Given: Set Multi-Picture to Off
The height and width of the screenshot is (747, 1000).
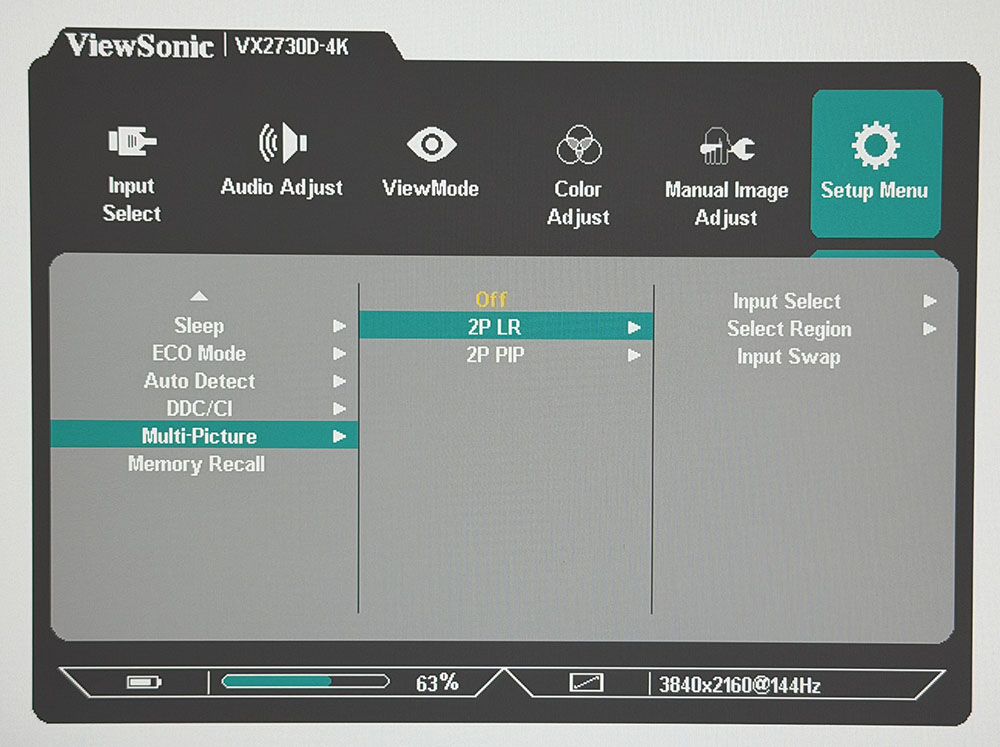Looking at the screenshot, I should coord(491,299).
